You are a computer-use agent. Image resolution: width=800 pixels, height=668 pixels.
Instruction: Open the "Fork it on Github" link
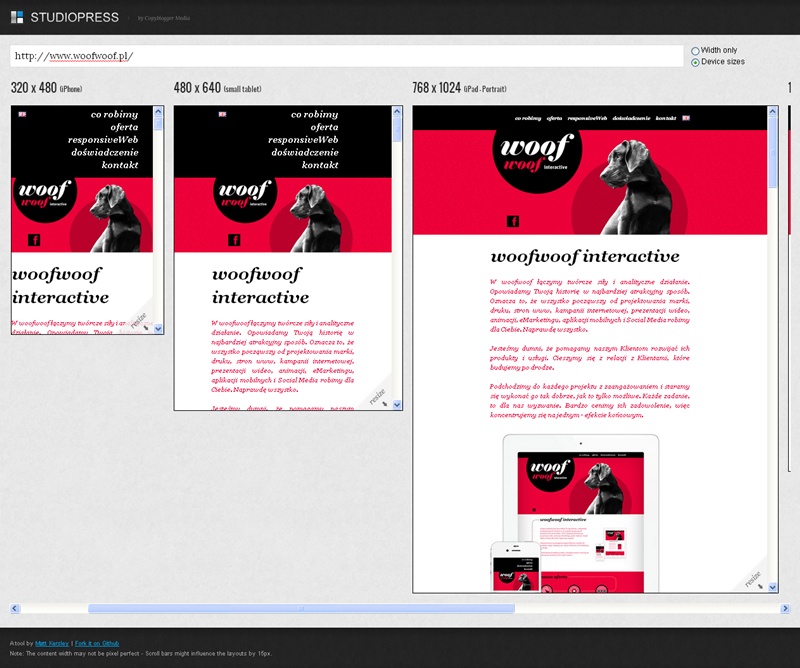pyautogui.click(x=98, y=642)
